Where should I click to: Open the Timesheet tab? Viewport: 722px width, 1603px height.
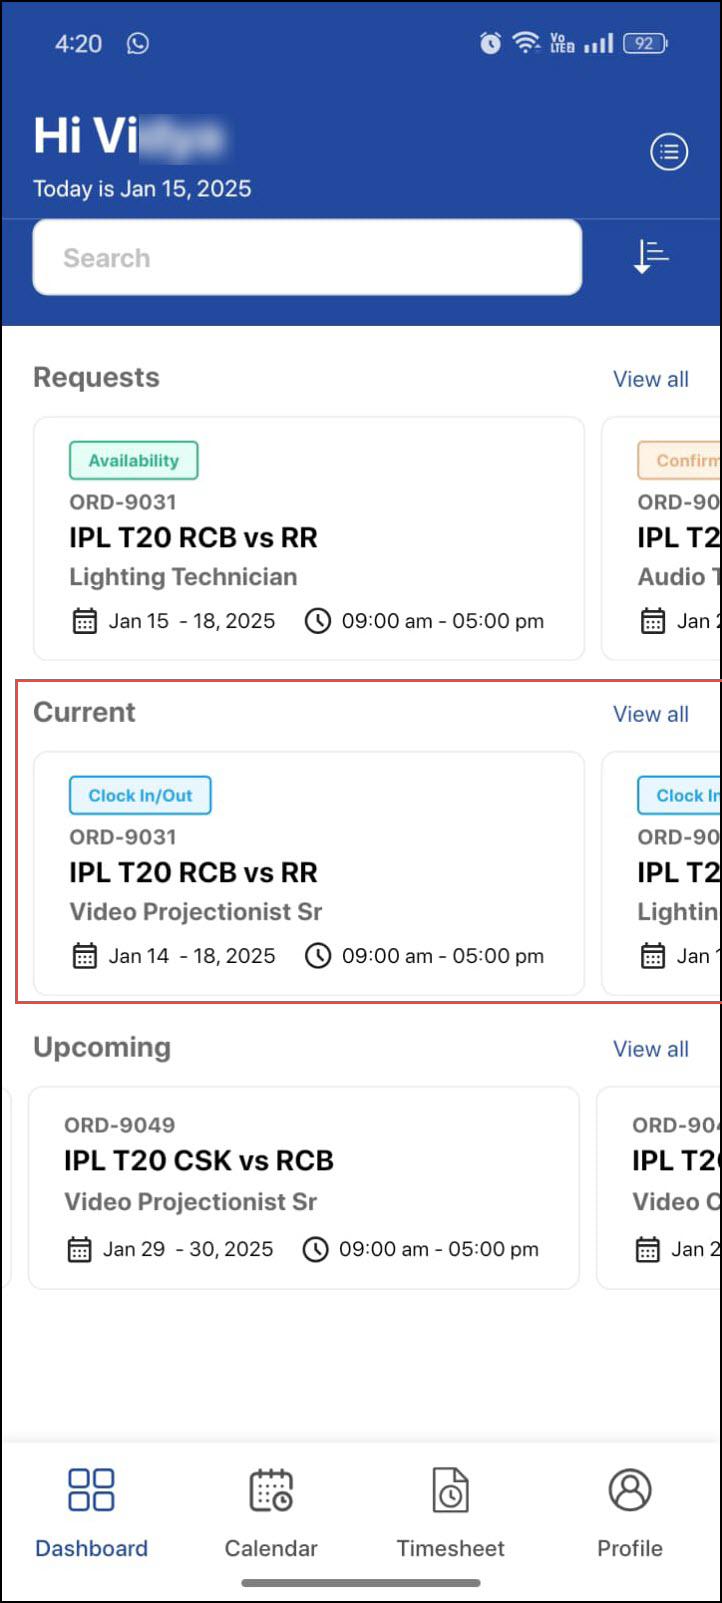coord(450,1511)
